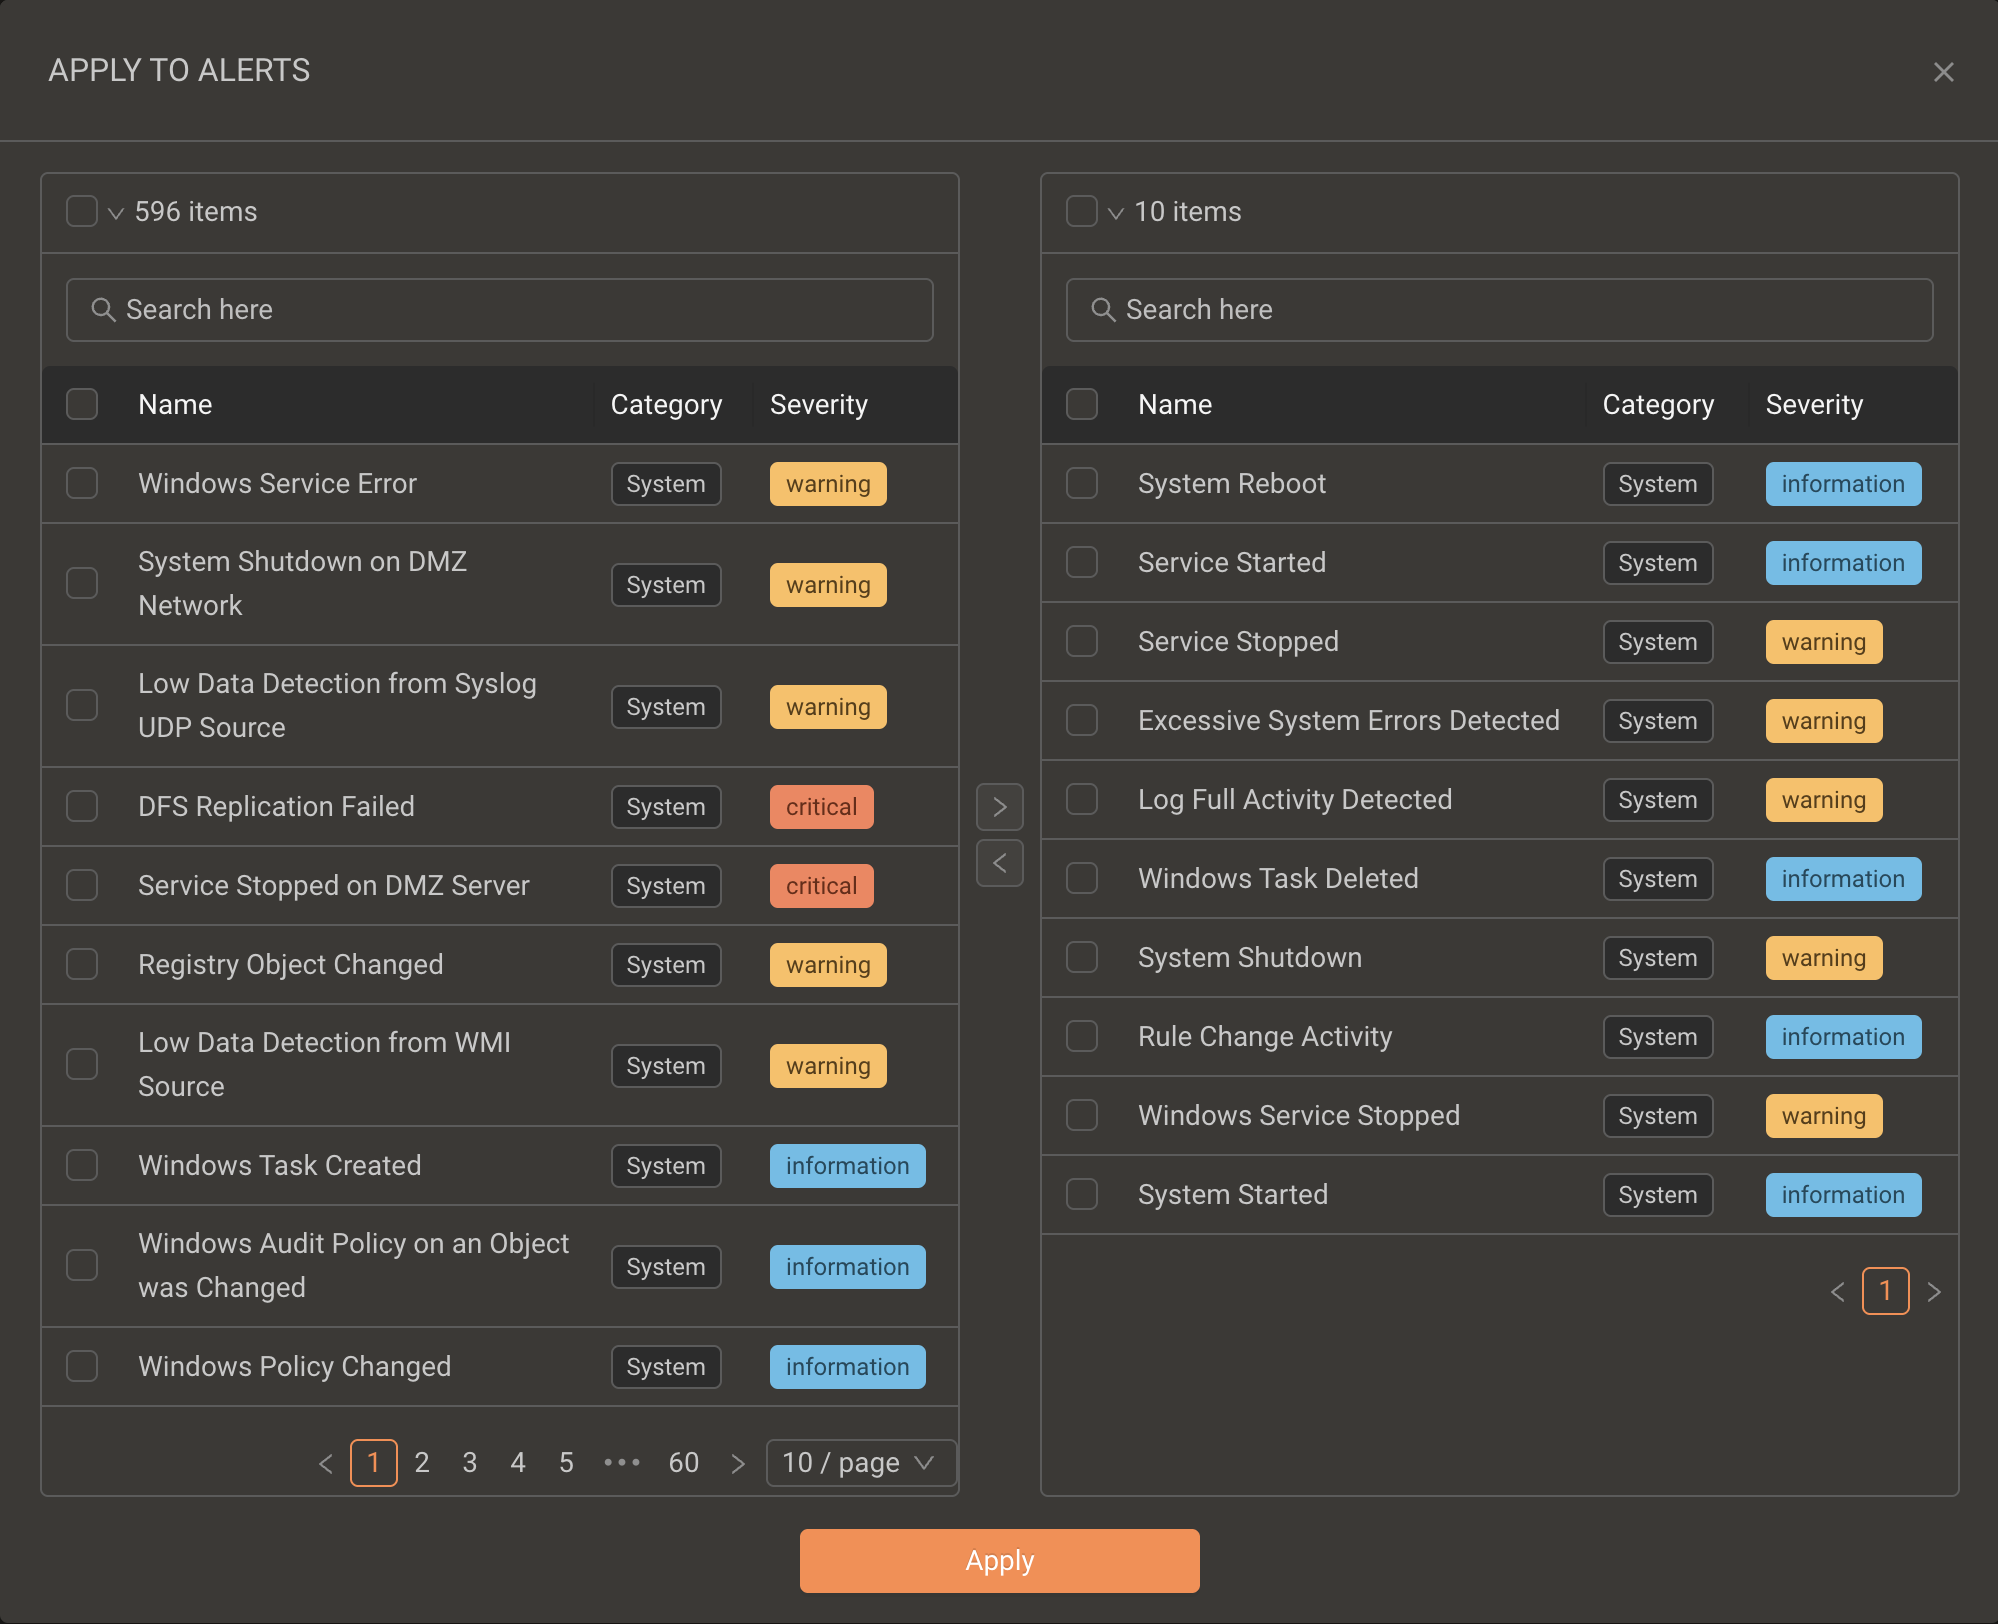Go to next page in right list
The width and height of the screenshot is (1998, 1624).
(x=1934, y=1292)
